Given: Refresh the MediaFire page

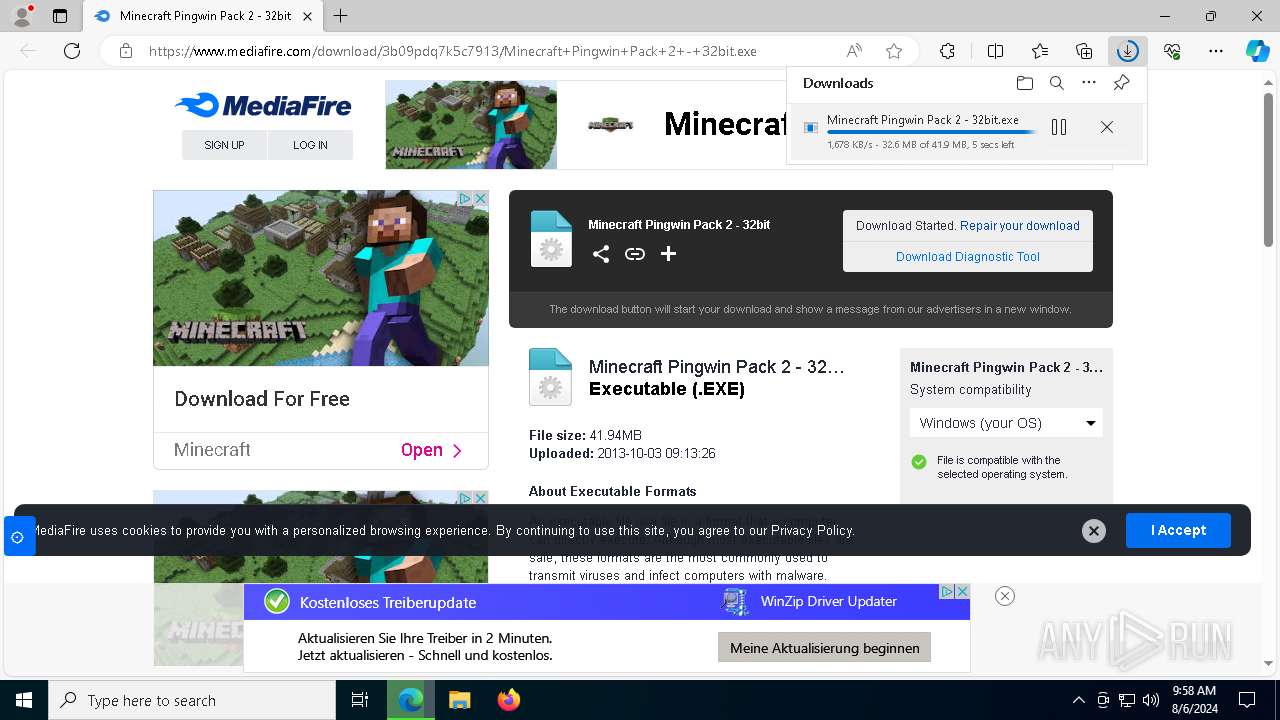Looking at the screenshot, I should [x=72, y=51].
